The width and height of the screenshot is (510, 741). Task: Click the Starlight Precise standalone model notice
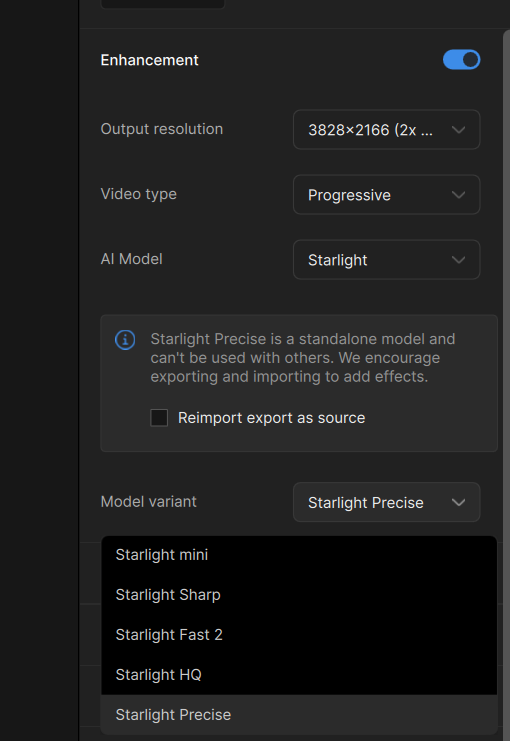[303, 358]
